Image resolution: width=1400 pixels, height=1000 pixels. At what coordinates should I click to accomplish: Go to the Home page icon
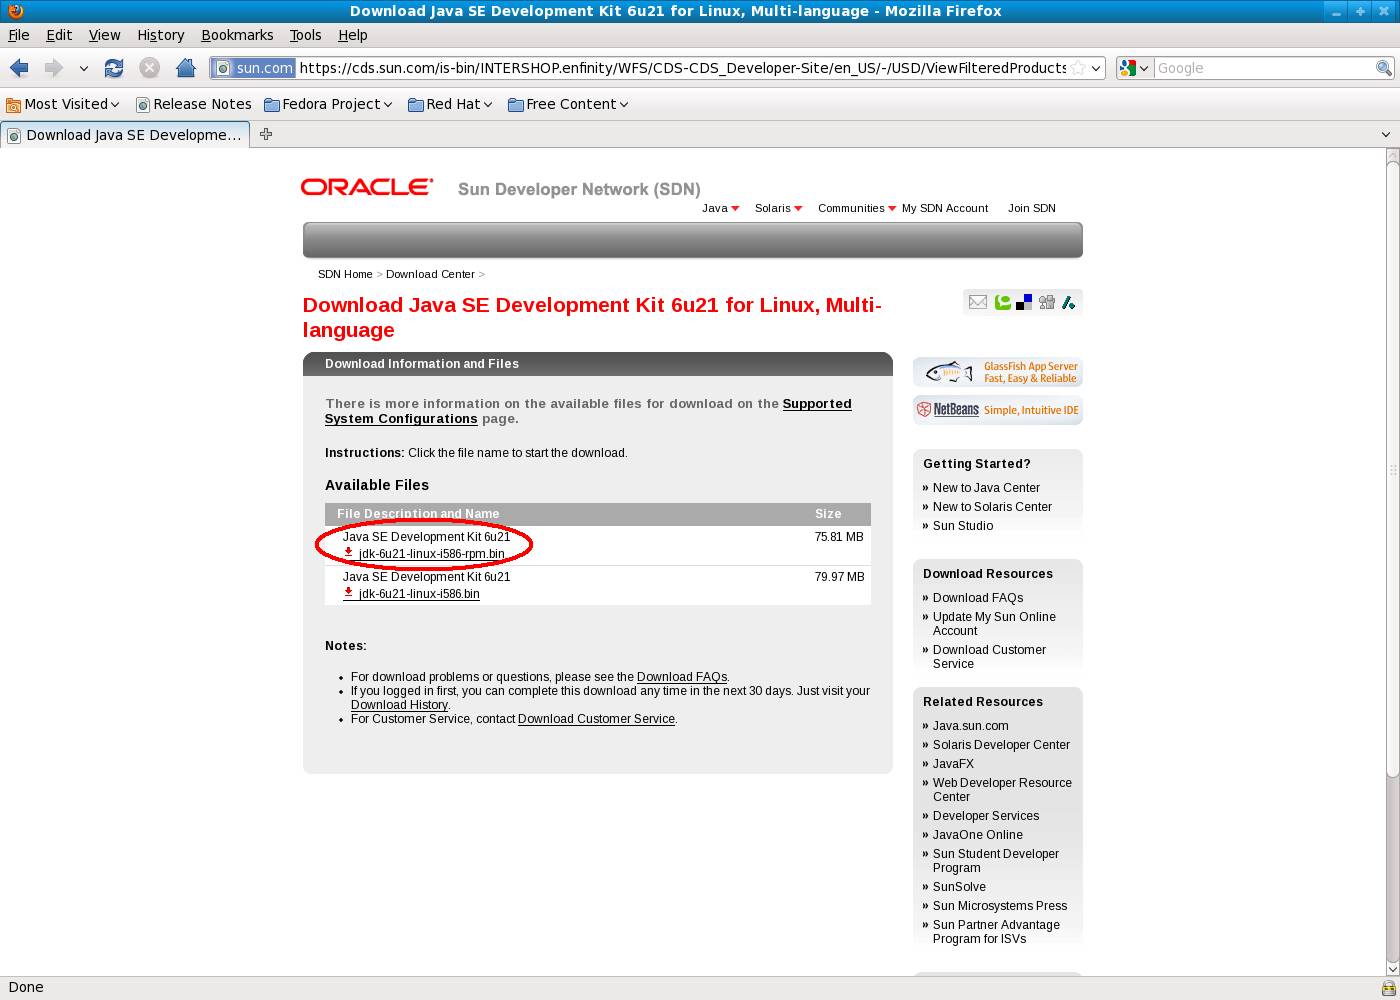click(x=185, y=68)
